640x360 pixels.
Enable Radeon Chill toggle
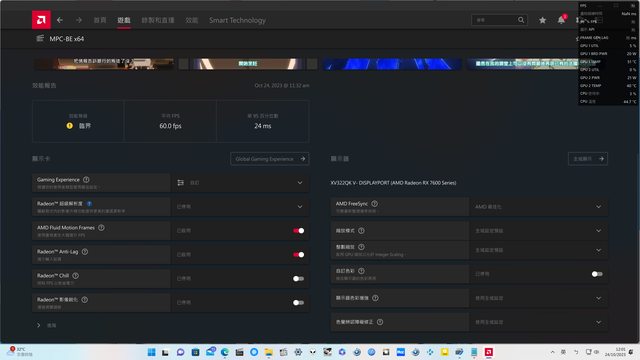point(298,278)
